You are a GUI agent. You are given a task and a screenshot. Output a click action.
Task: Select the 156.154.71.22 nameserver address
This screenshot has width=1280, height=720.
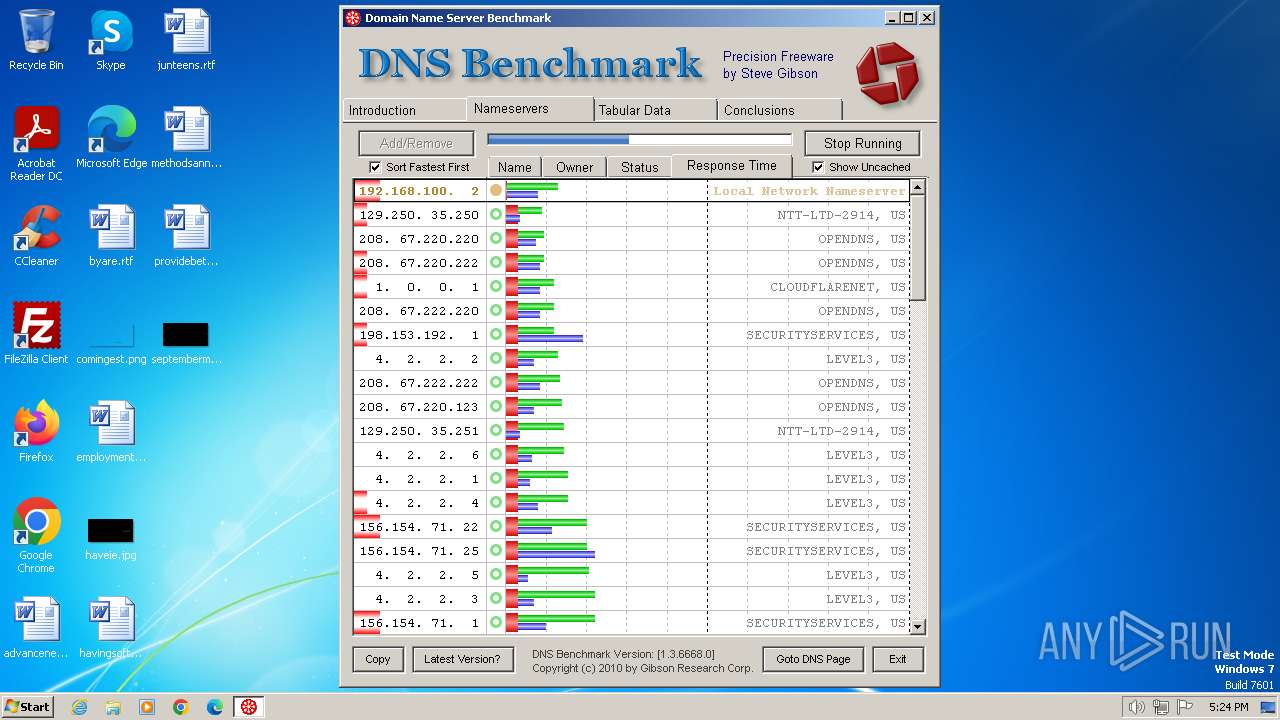coord(419,527)
